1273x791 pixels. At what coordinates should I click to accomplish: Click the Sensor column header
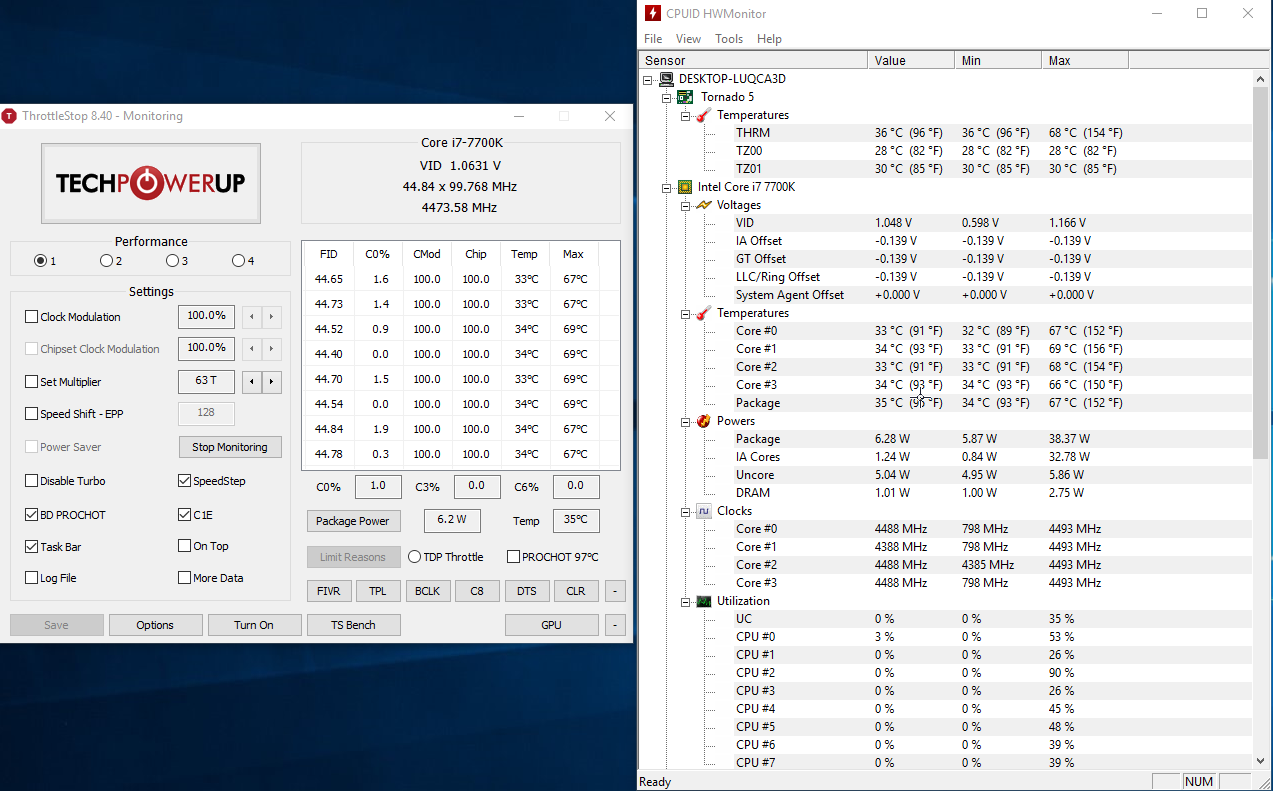pyautogui.click(x=753, y=60)
